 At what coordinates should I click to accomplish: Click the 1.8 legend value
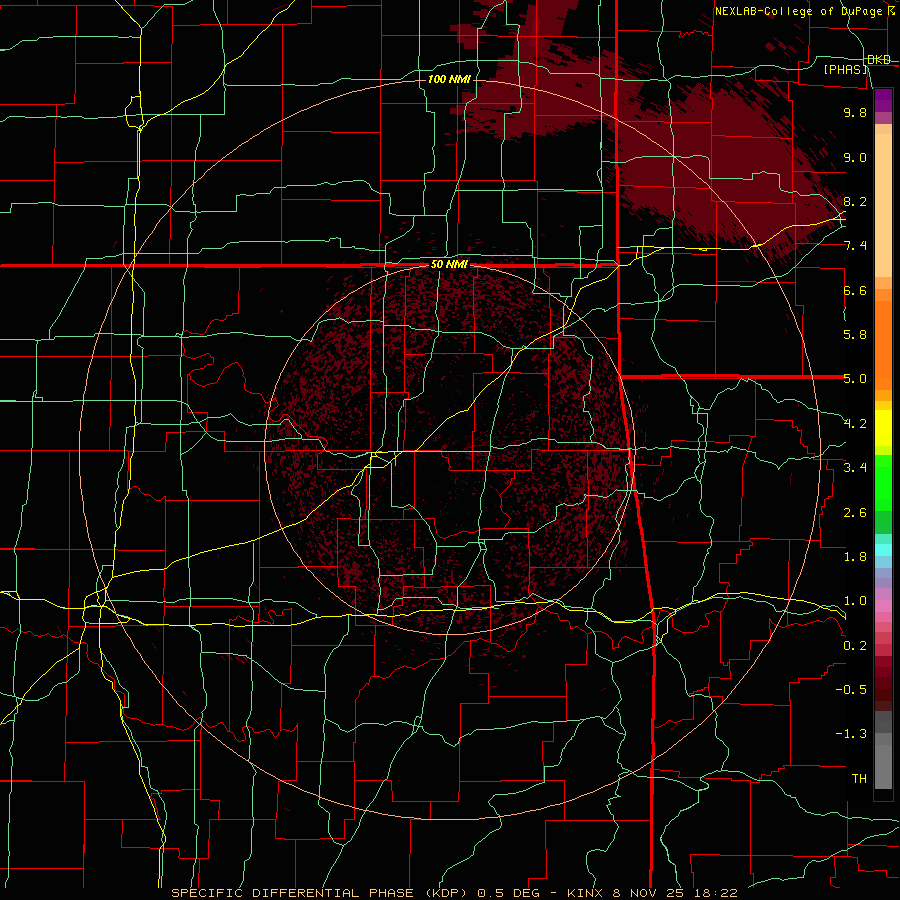click(855, 557)
